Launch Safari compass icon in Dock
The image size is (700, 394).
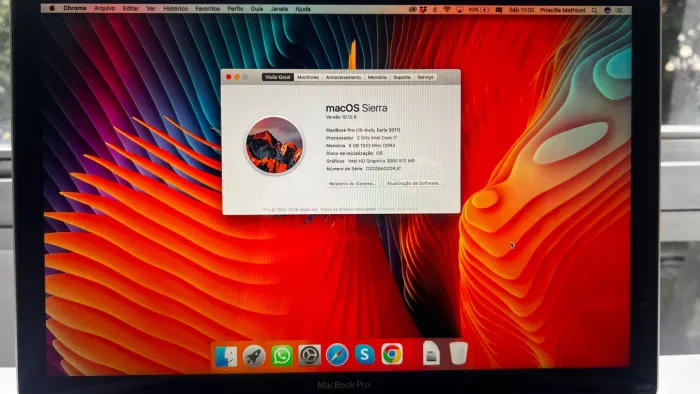point(337,355)
